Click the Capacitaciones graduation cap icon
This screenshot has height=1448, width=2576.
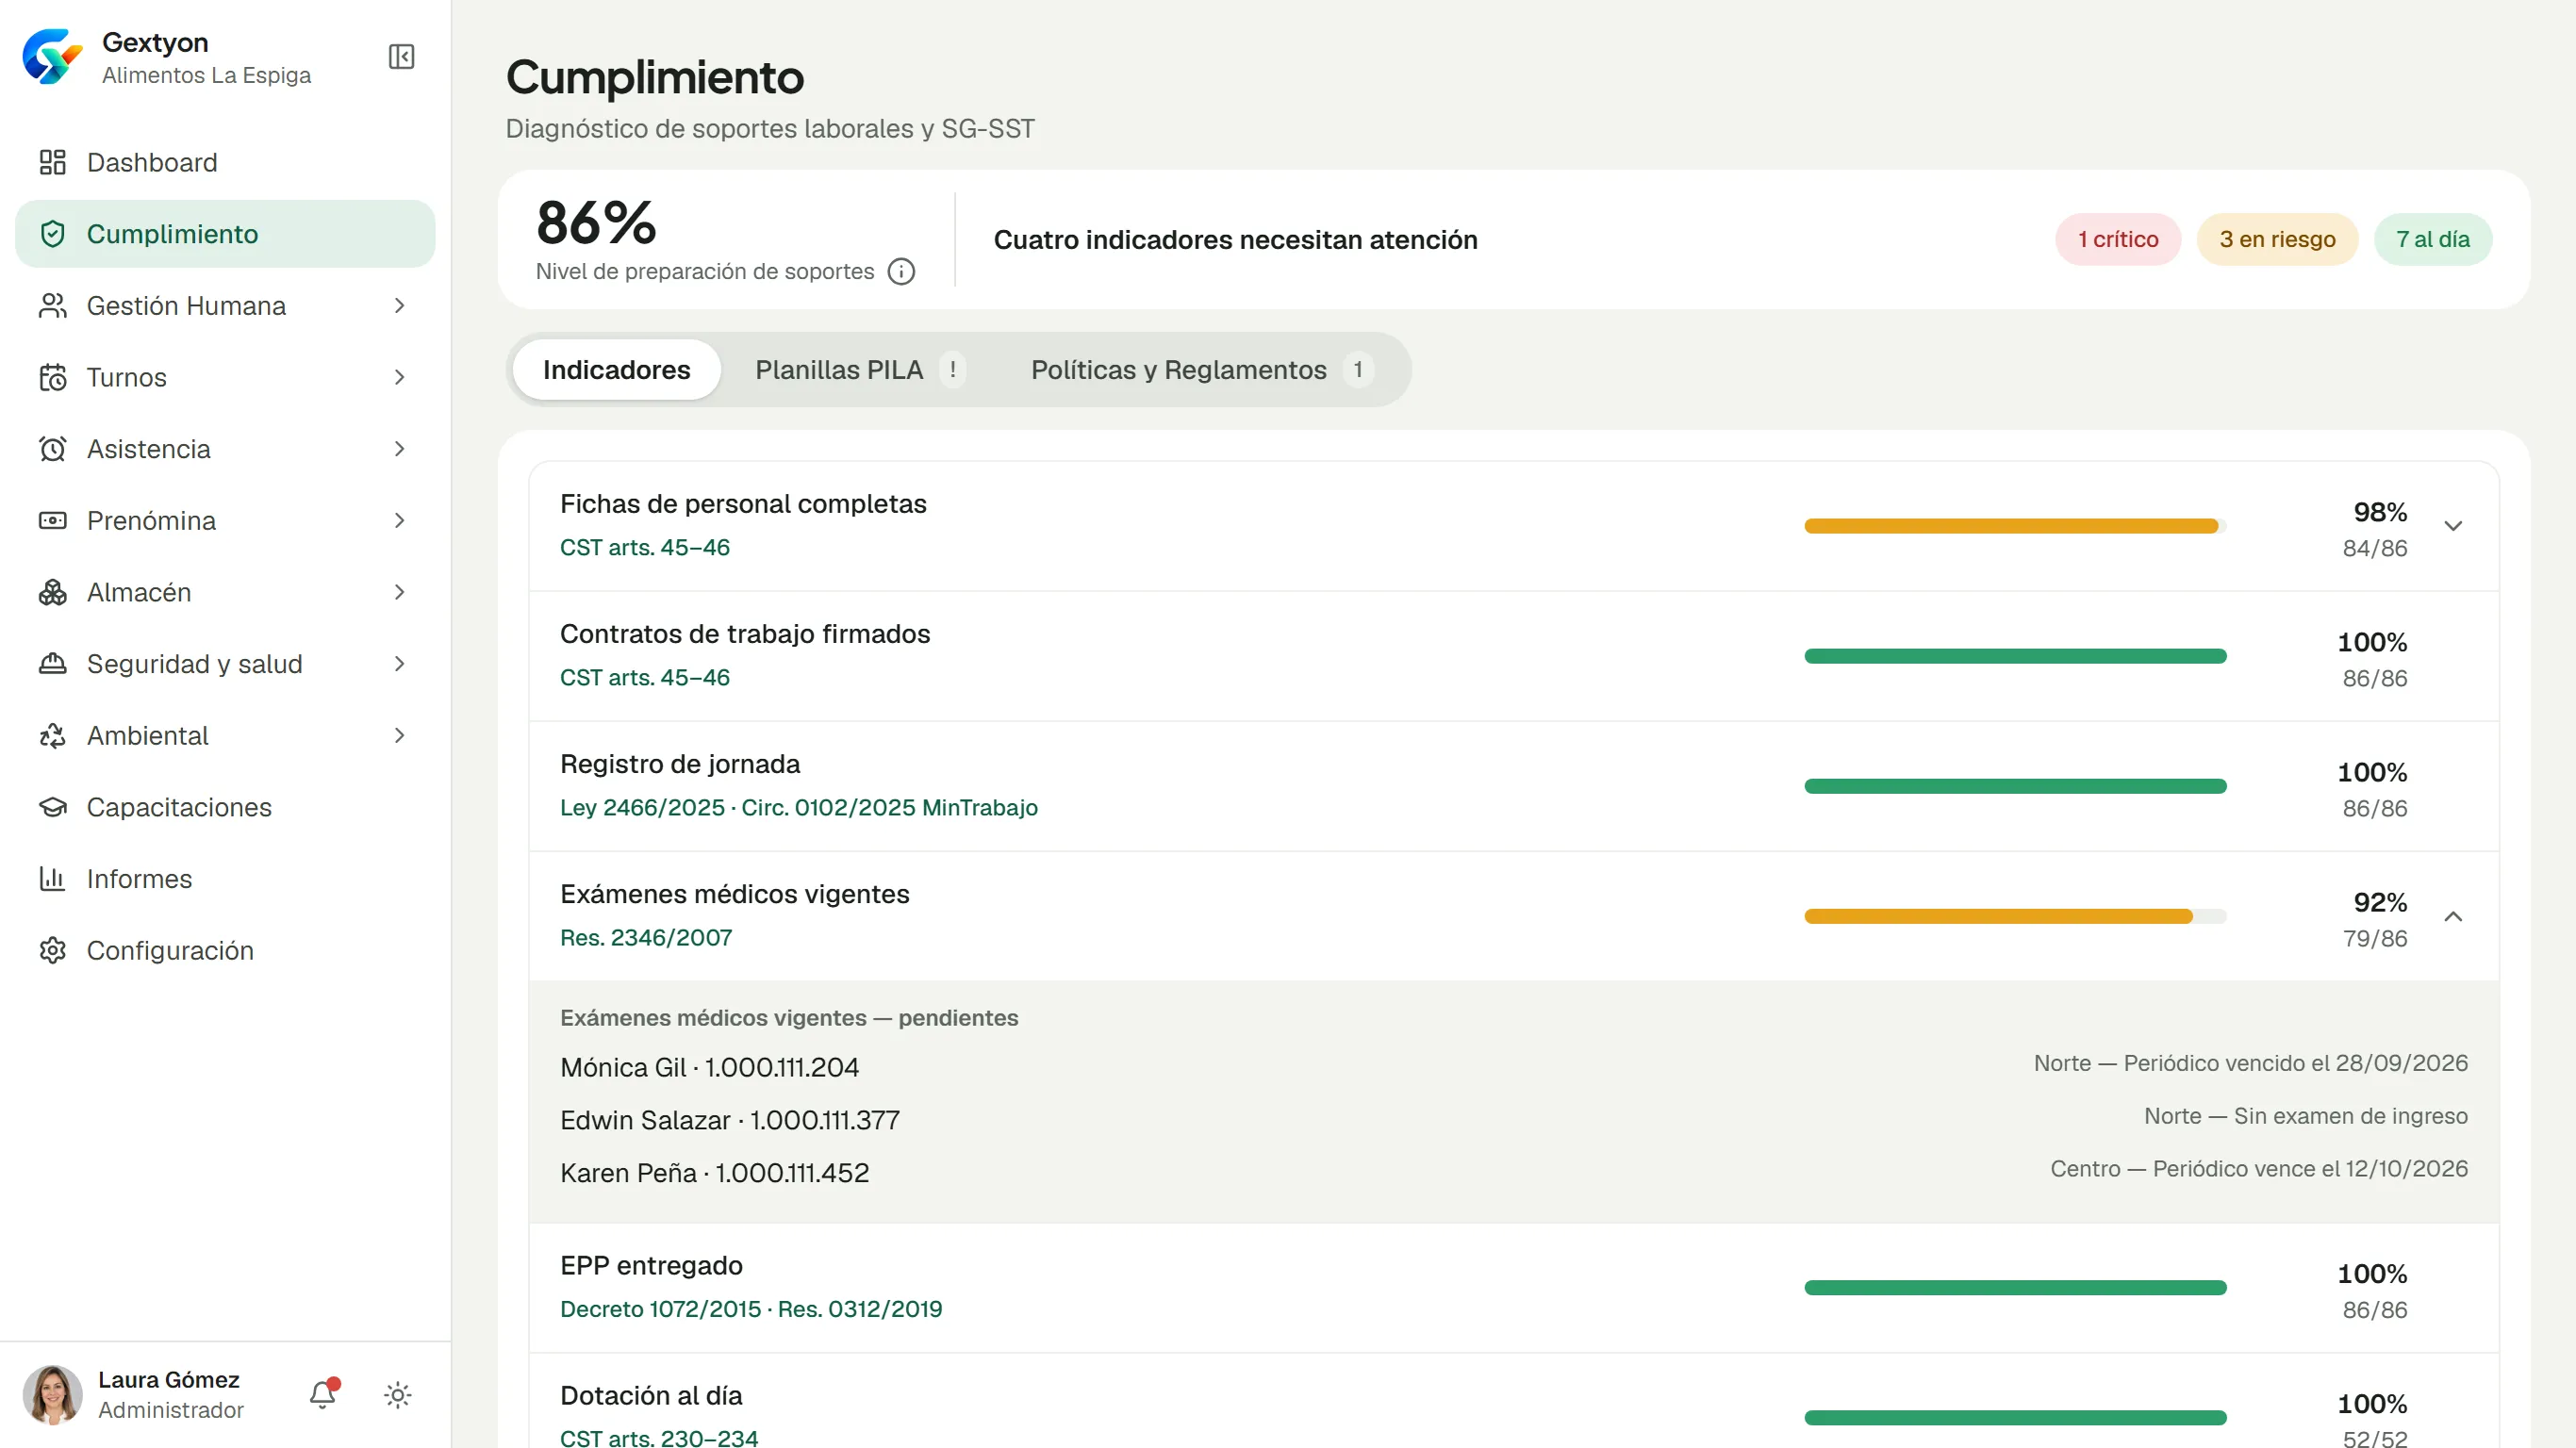(x=52, y=807)
